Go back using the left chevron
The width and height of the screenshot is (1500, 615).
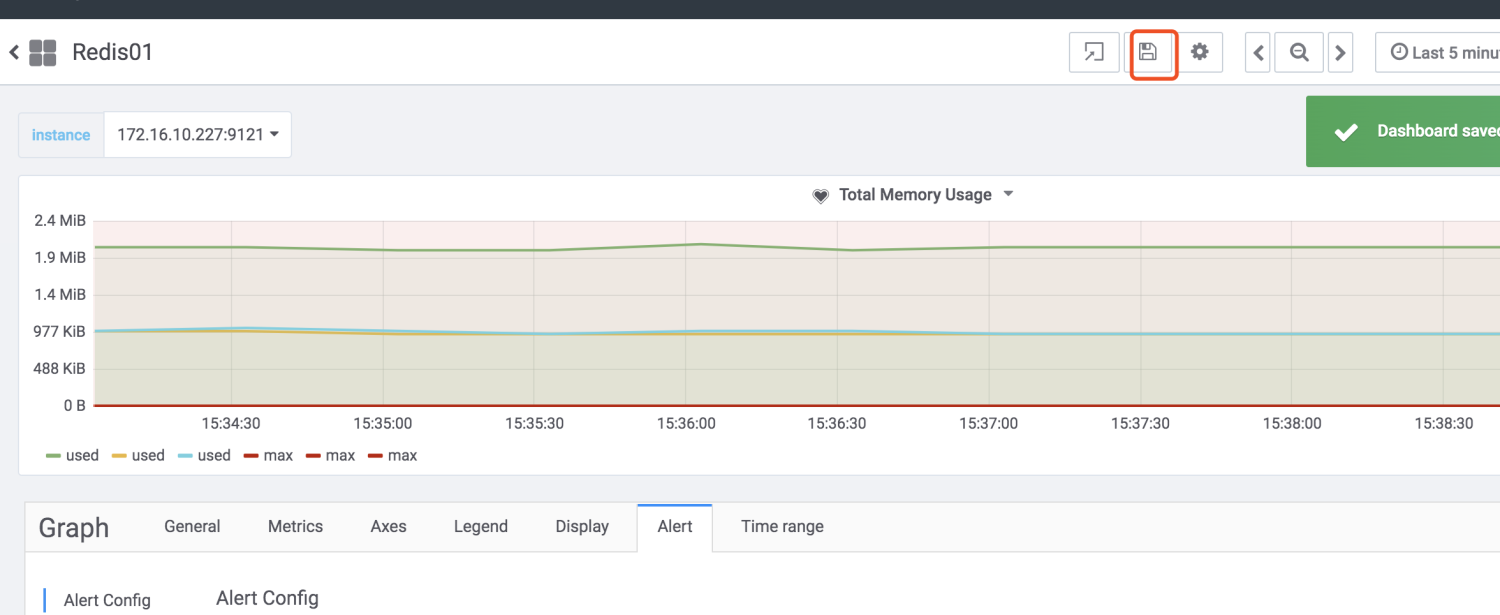coord(14,52)
